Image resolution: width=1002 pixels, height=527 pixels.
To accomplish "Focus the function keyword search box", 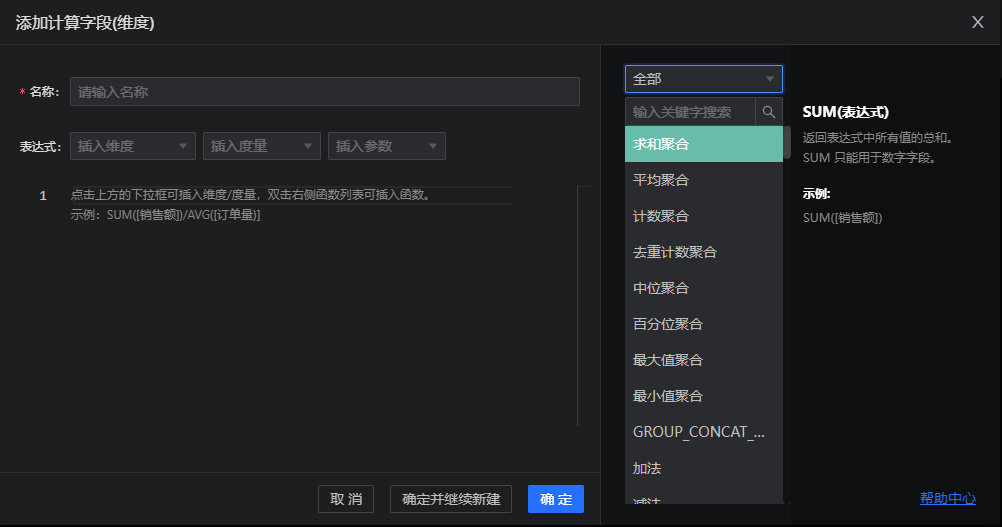I will pos(690,112).
